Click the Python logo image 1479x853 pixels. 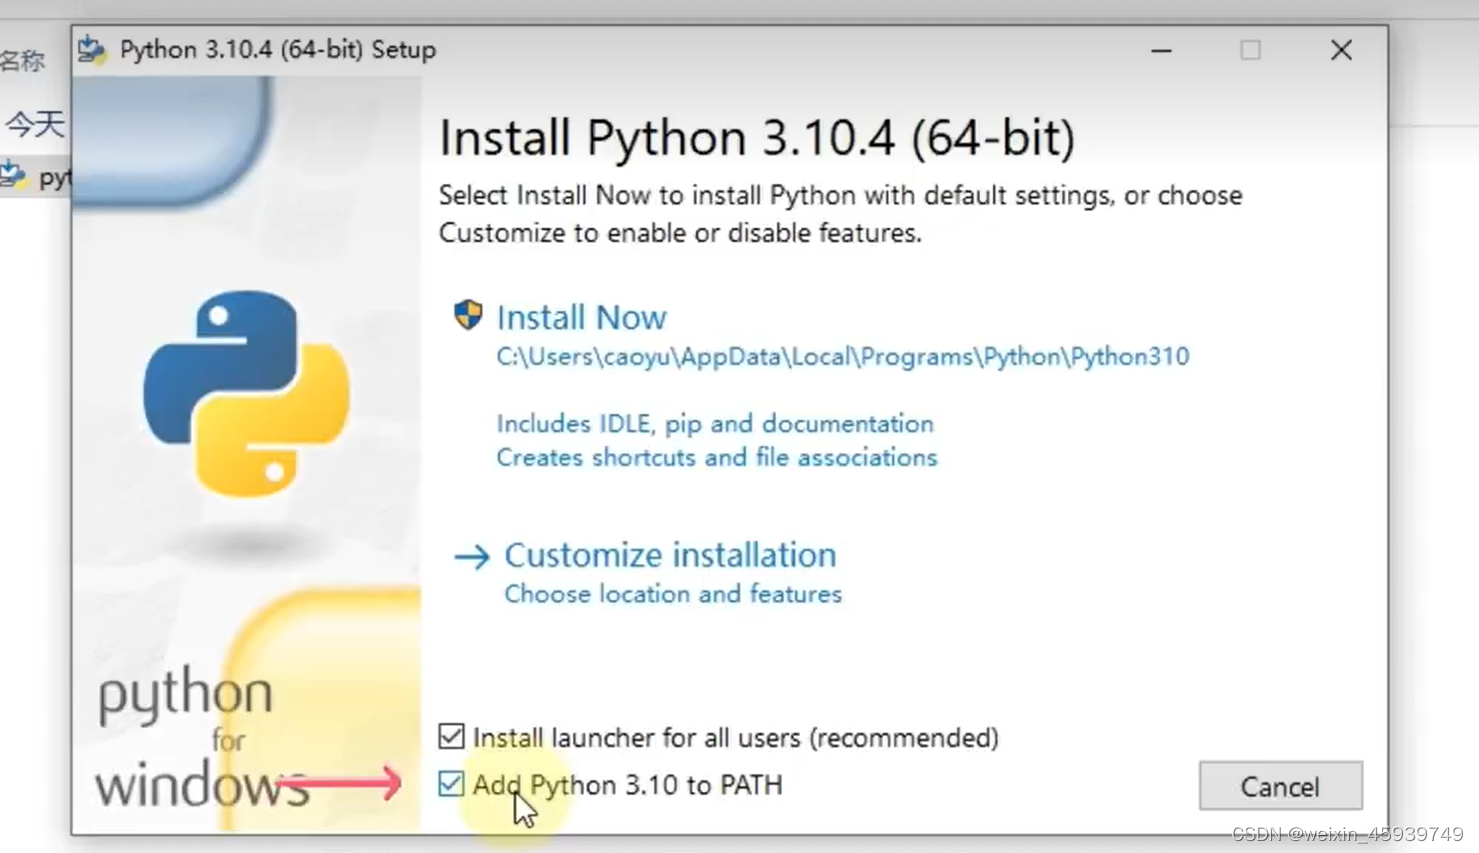(x=246, y=394)
